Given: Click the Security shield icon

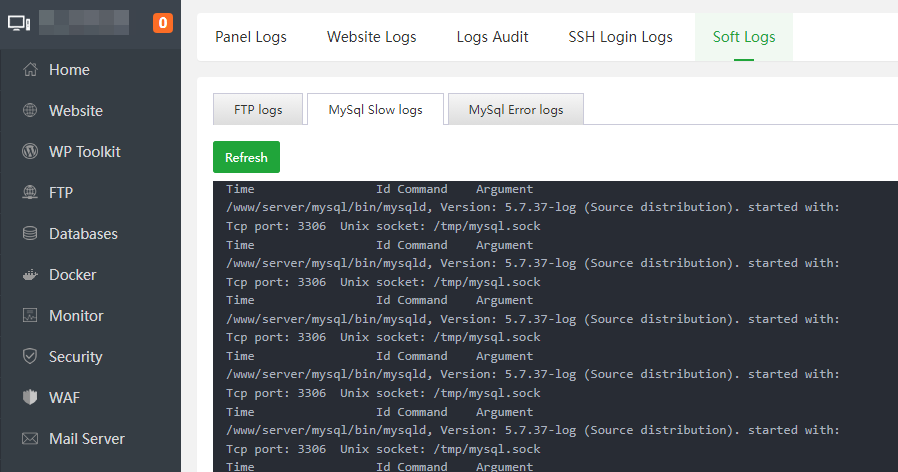Looking at the screenshot, I should 30,357.
